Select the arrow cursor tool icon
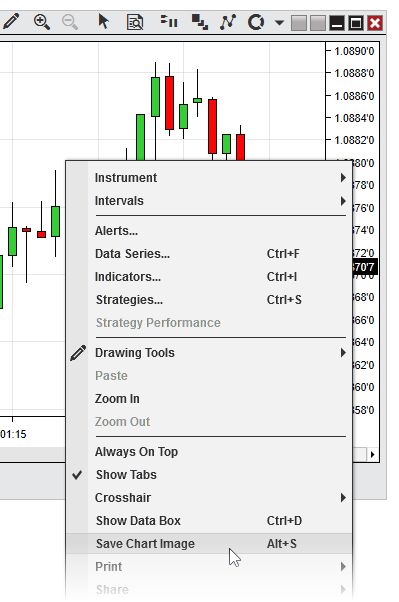This screenshot has width=399, height=602. [x=103, y=21]
